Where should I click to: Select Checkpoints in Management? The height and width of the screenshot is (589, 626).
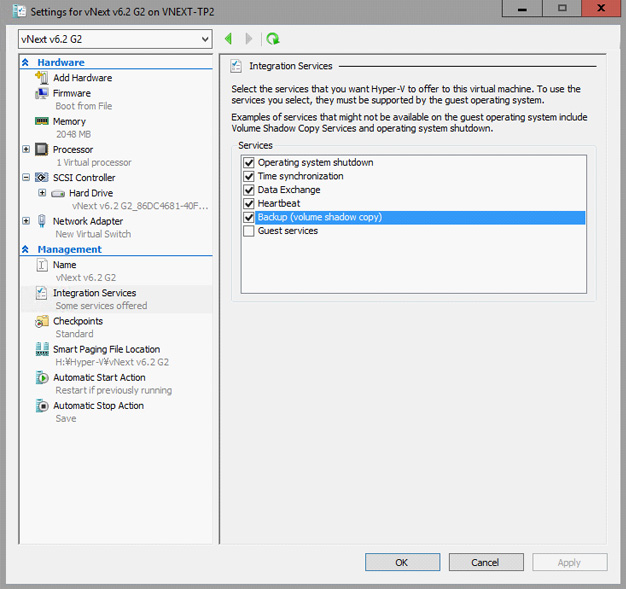coord(78,321)
